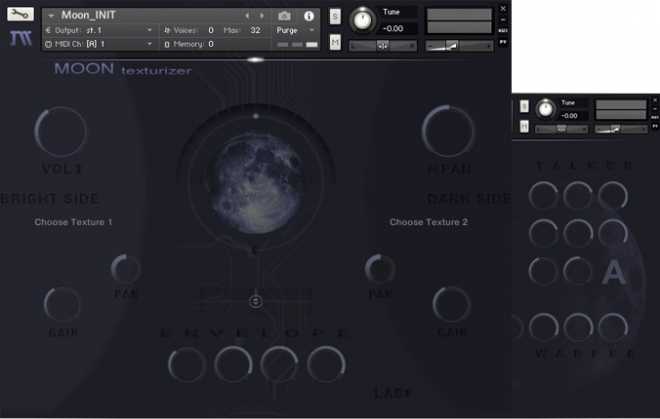This screenshot has width=660, height=419.
Task: Click the header pan slider of Moon_INIT
Action: (383, 45)
